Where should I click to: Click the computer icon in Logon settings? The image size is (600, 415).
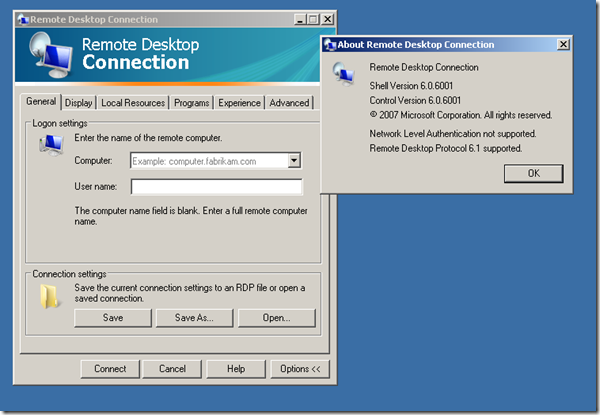[51, 145]
